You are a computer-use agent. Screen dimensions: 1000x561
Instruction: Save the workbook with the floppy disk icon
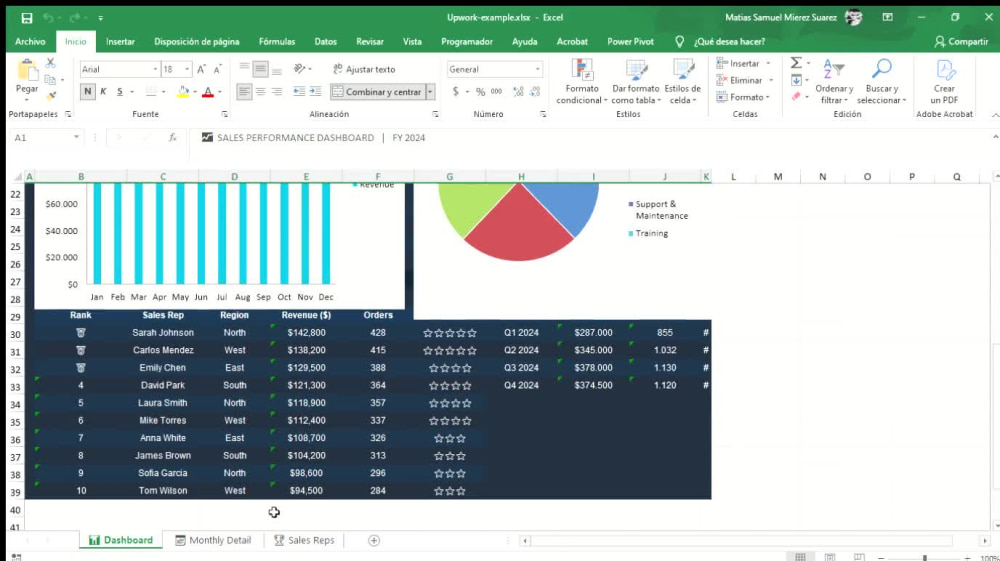26,18
